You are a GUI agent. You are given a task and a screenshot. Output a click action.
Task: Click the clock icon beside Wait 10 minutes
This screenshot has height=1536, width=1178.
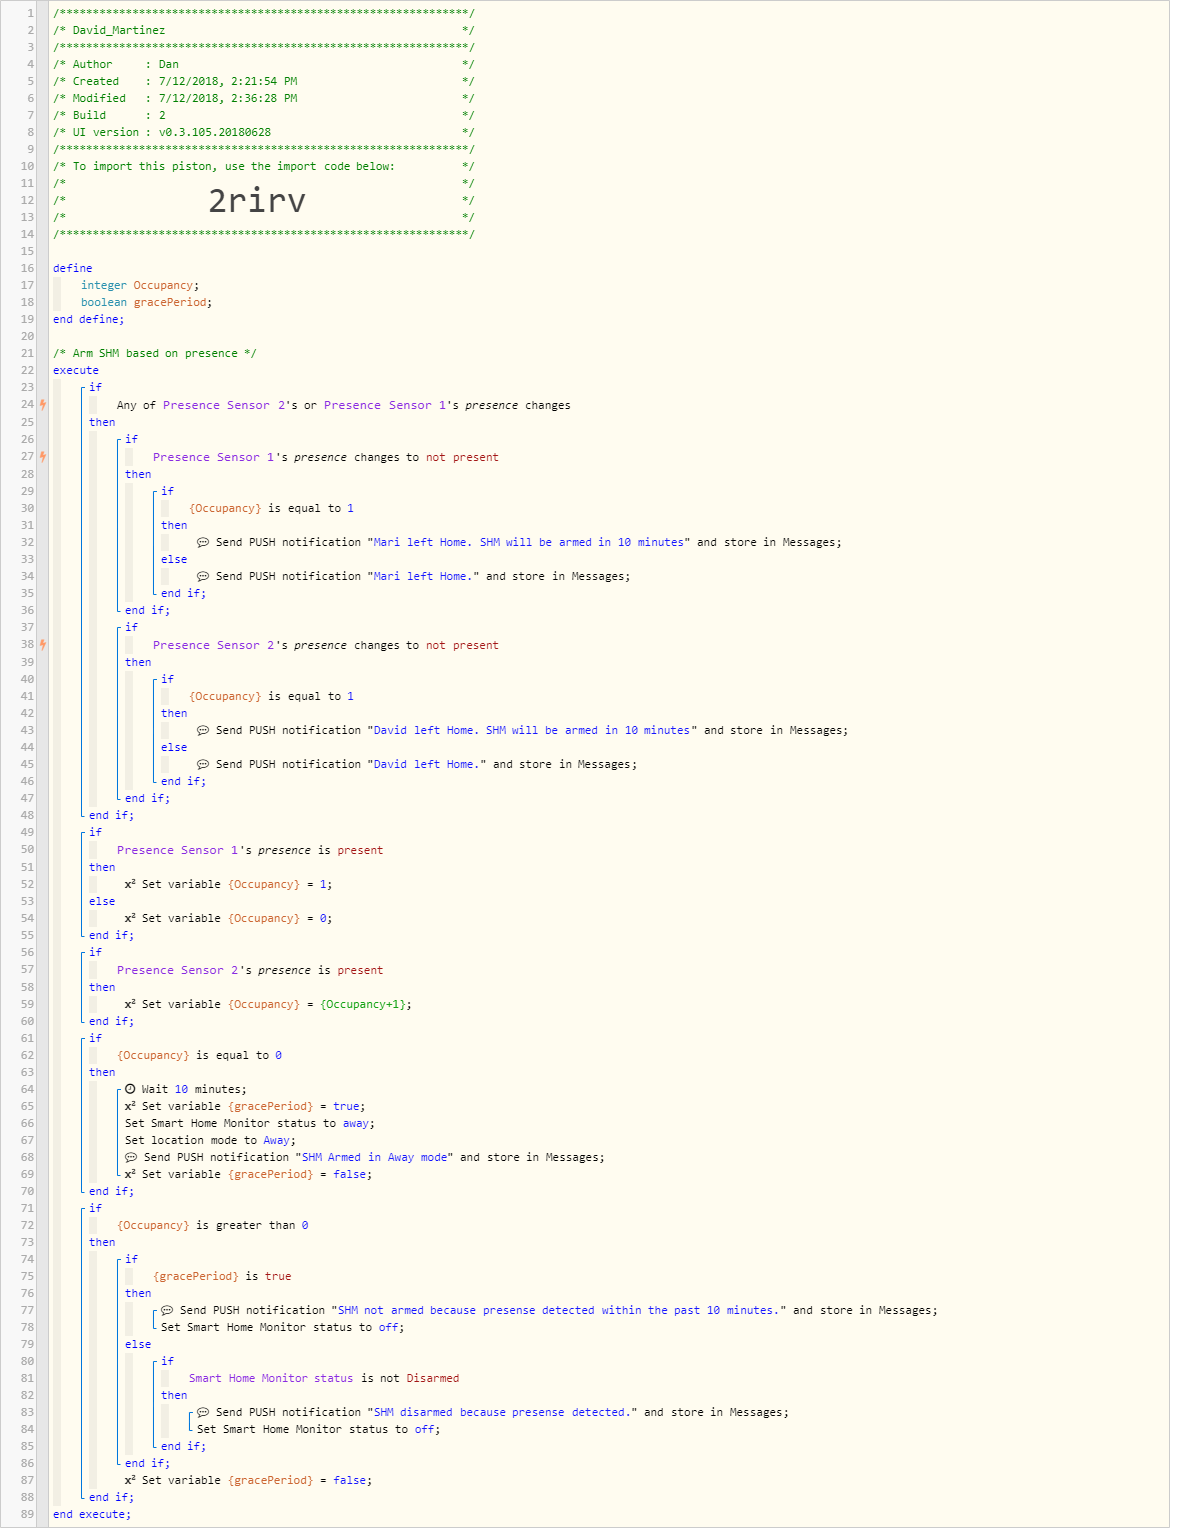coord(130,1089)
